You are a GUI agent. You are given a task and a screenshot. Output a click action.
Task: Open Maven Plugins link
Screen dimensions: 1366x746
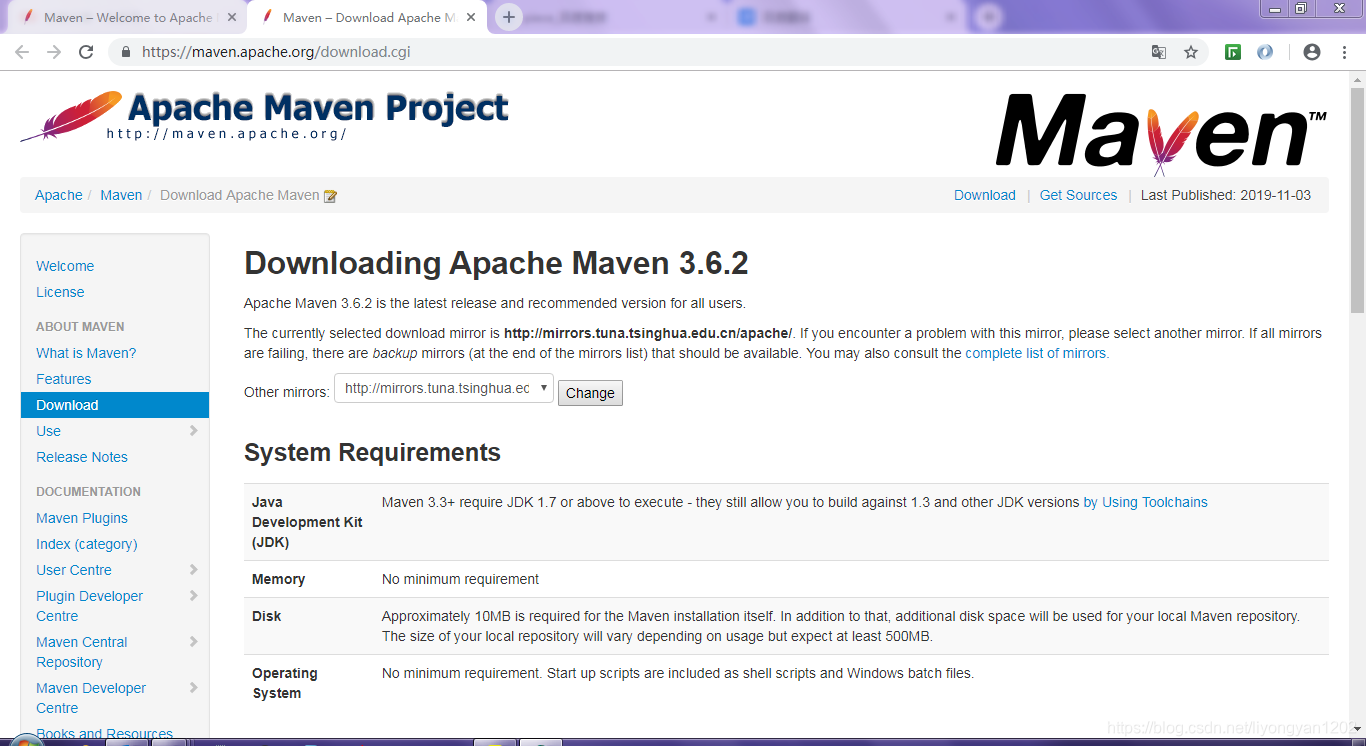[x=82, y=518]
